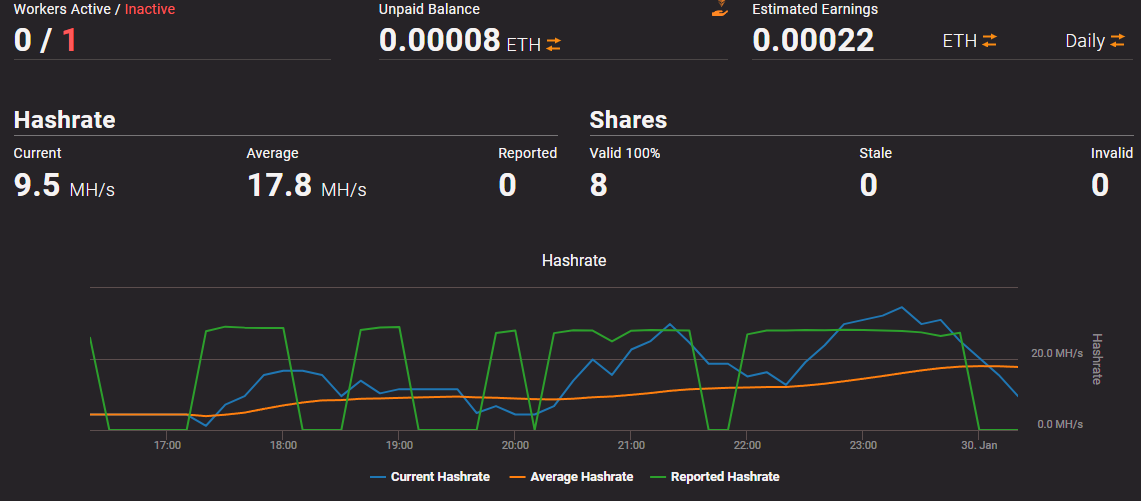This screenshot has width=1141, height=501.
Task: Toggle Average Hashrate legend series
Action: tap(570, 477)
